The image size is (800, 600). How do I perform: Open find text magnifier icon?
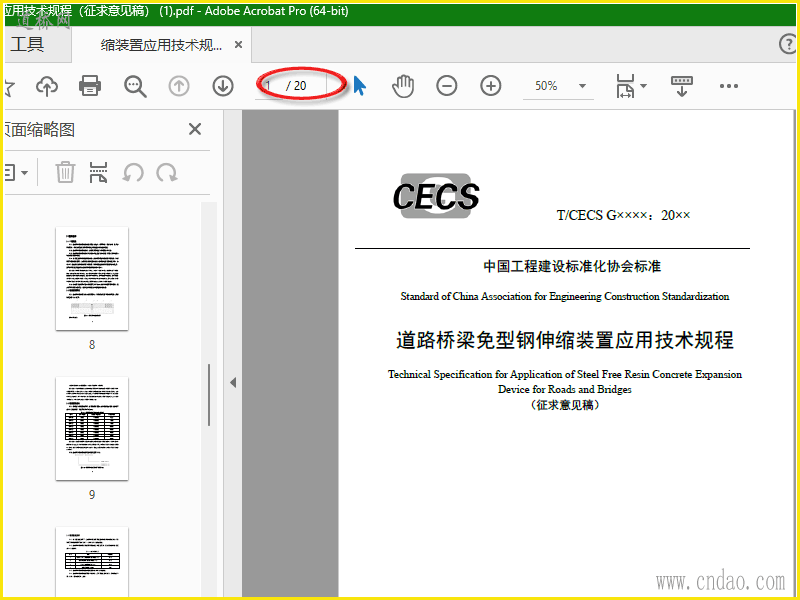click(135, 86)
